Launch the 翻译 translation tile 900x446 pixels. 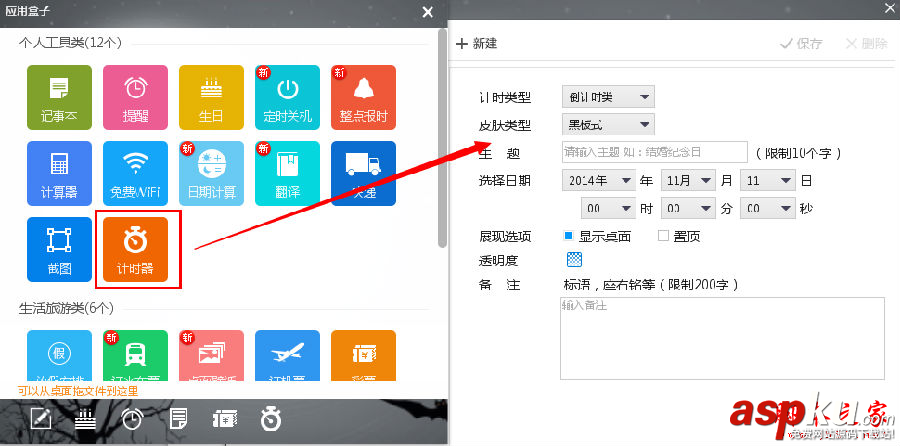(x=288, y=173)
